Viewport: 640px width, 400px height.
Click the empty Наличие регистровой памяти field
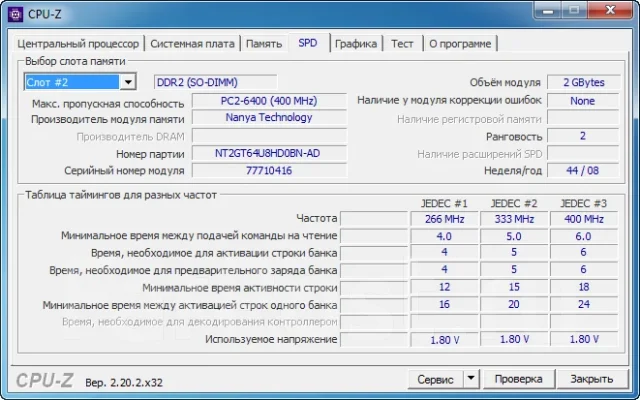[x=583, y=118]
